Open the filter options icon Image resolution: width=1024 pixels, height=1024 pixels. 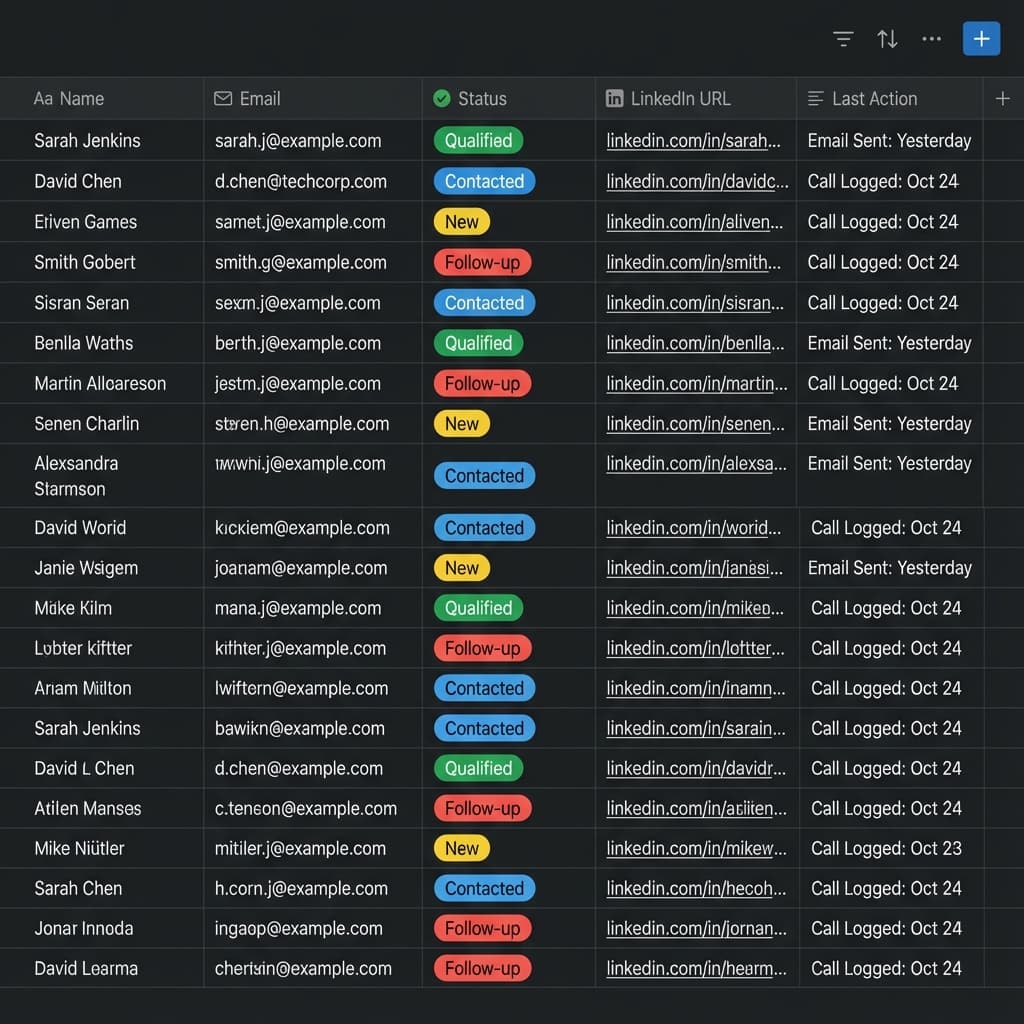coord(843,38)
